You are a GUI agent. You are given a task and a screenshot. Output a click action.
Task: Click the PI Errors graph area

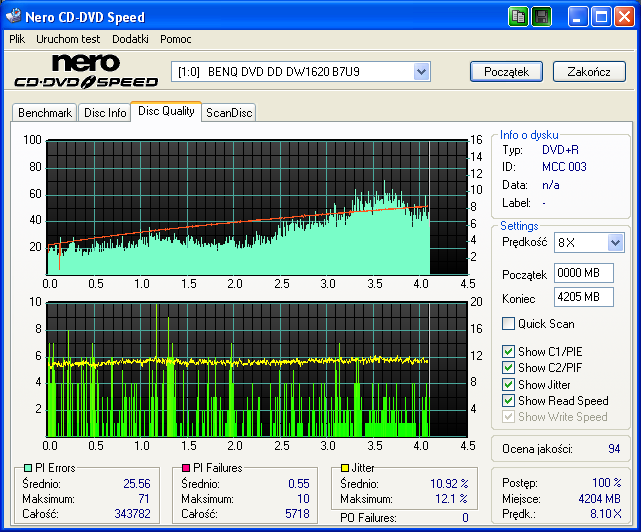257,207
